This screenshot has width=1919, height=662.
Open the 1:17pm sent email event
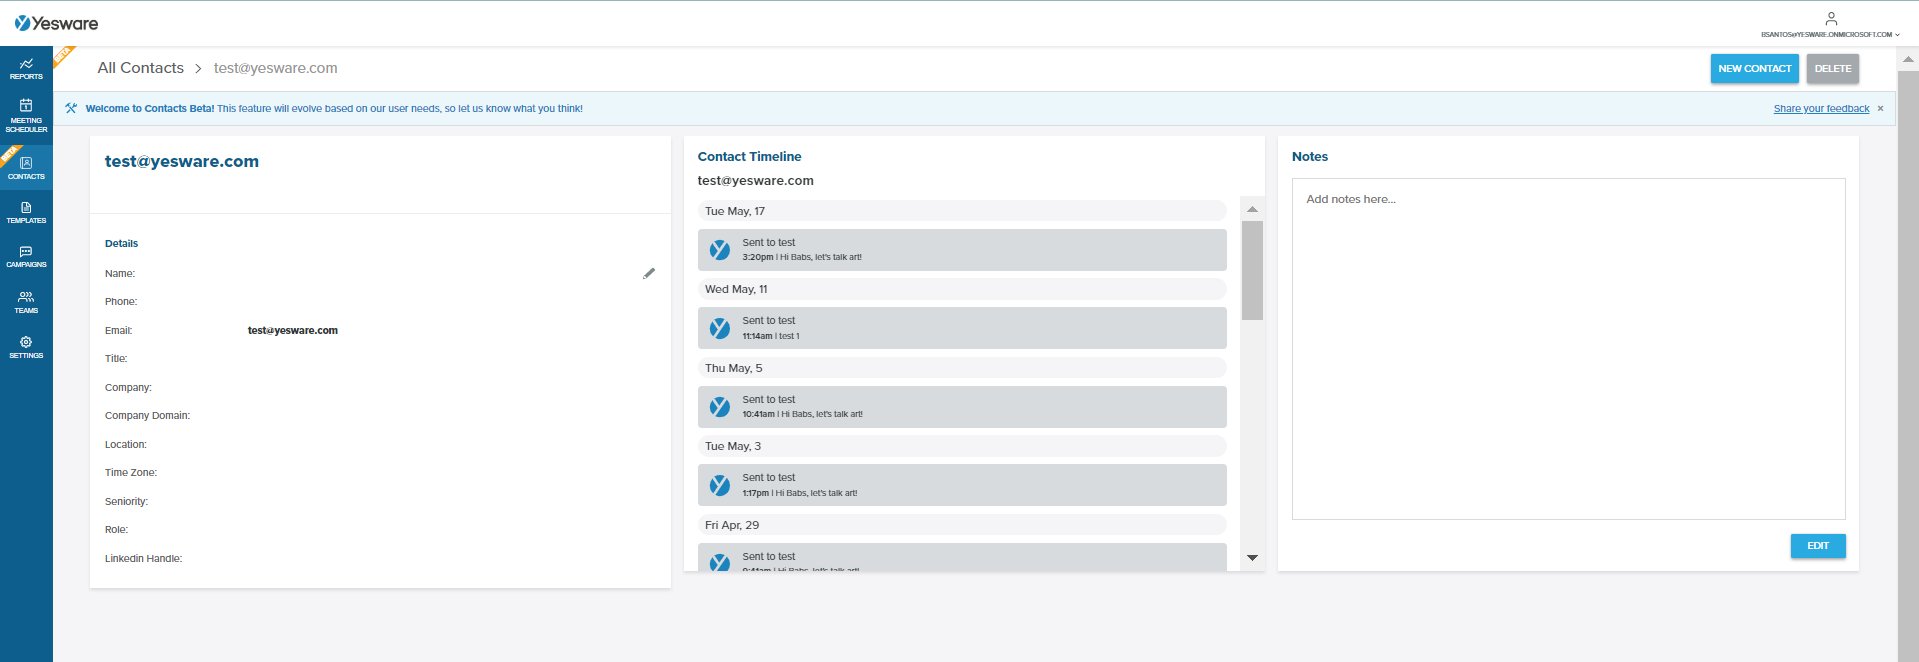coord(962,485)
